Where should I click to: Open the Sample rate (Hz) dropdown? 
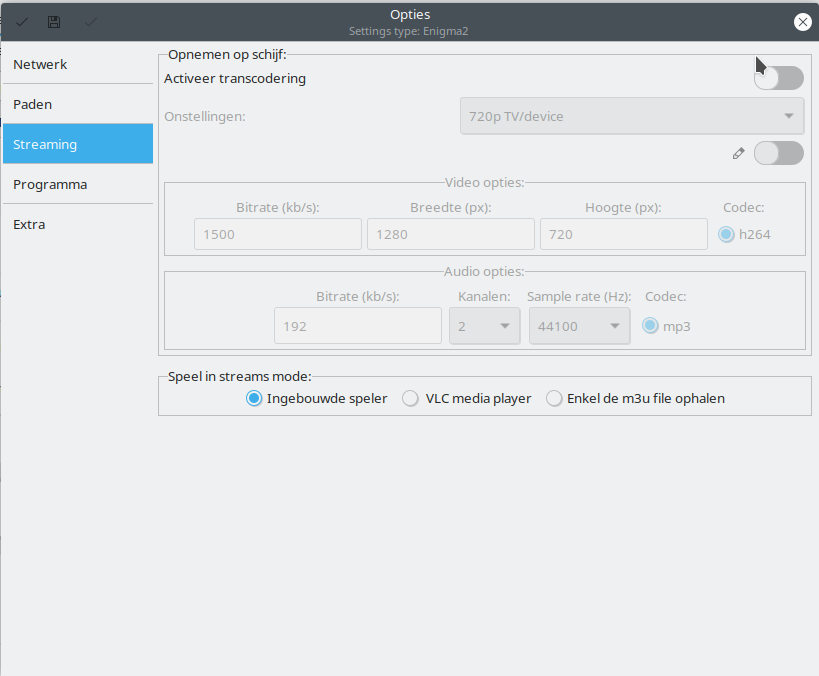579,326
